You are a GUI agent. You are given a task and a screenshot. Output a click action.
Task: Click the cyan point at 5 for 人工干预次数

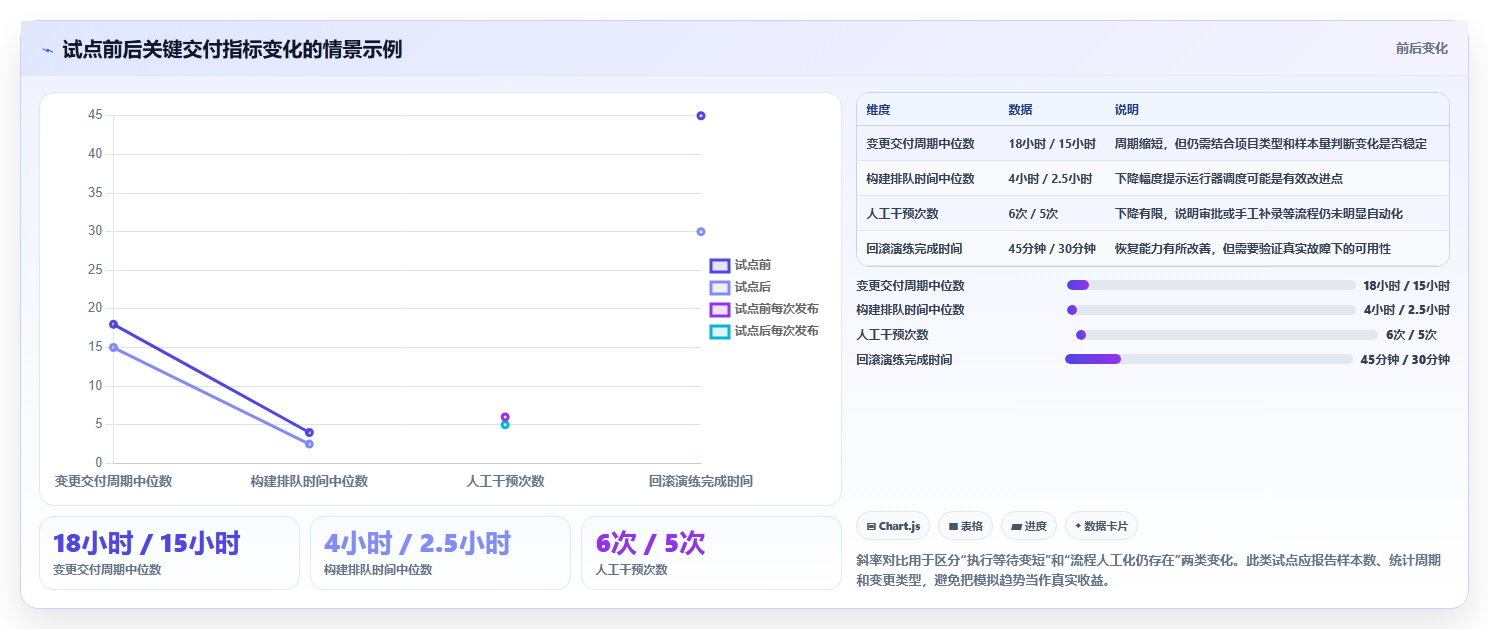(505, 425)
